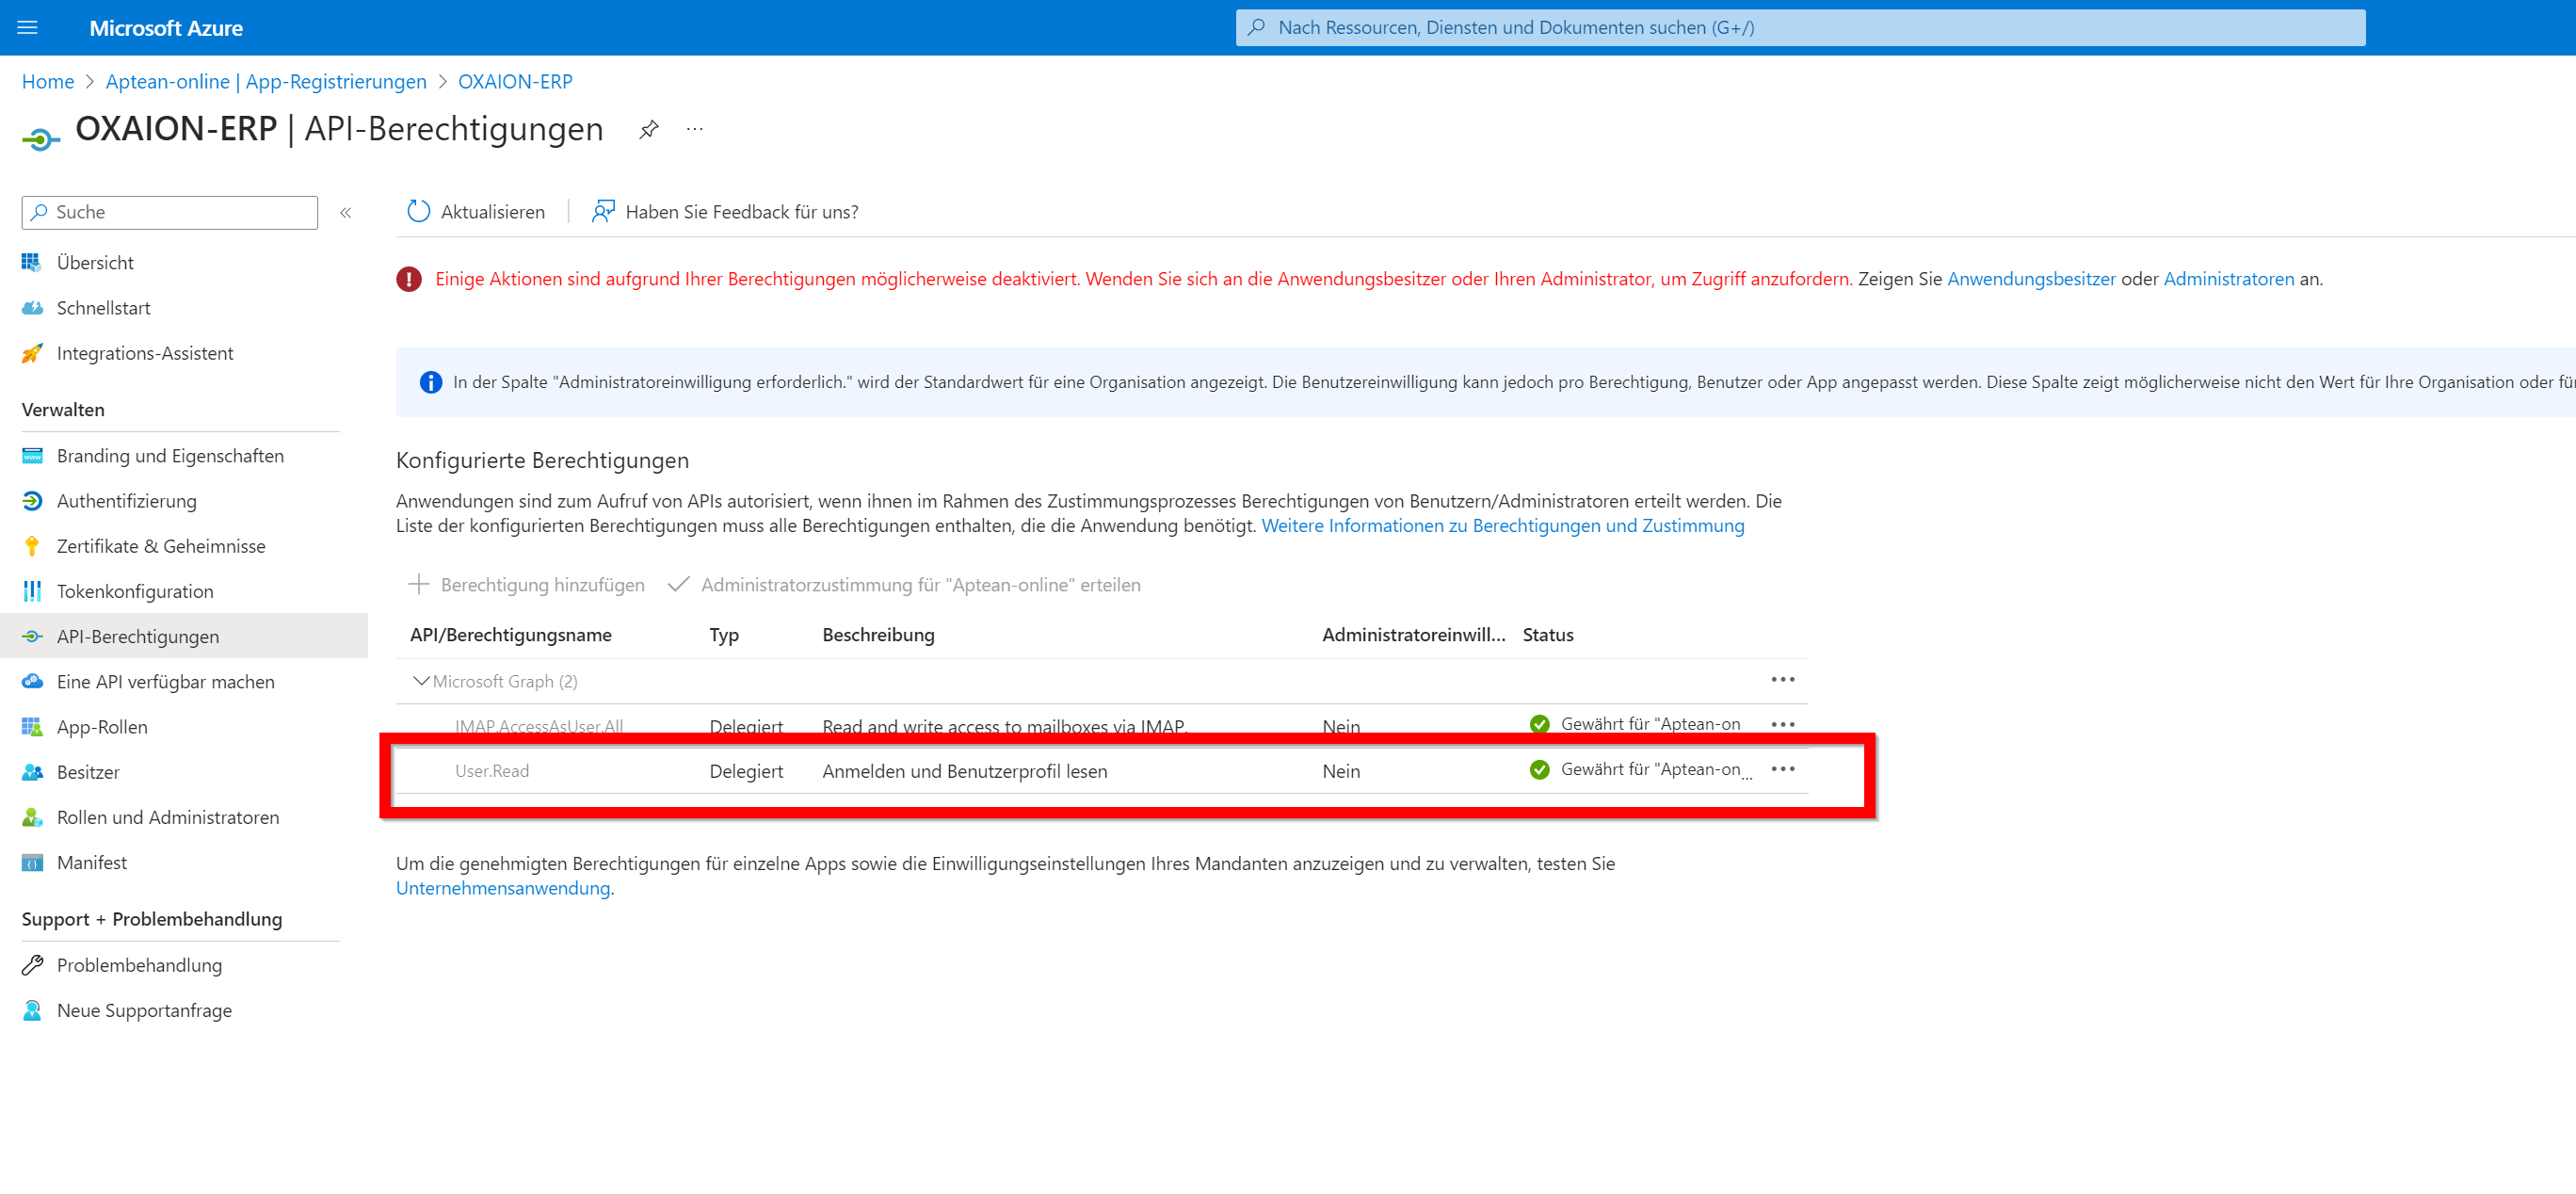The width and height of the screenshot is (2576, 1194).
Task: Open App-Rollen in the sidebar
Action: pyautogui.click(x=102, y=726)
